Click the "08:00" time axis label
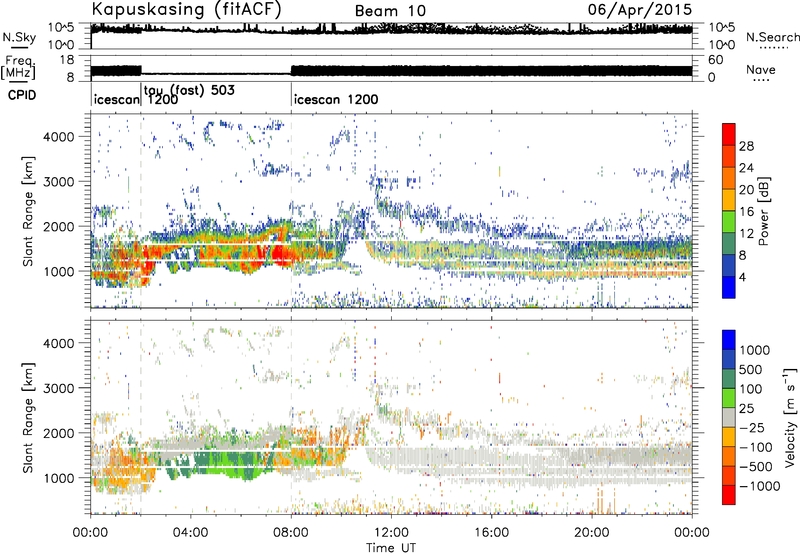 (291, 533)
